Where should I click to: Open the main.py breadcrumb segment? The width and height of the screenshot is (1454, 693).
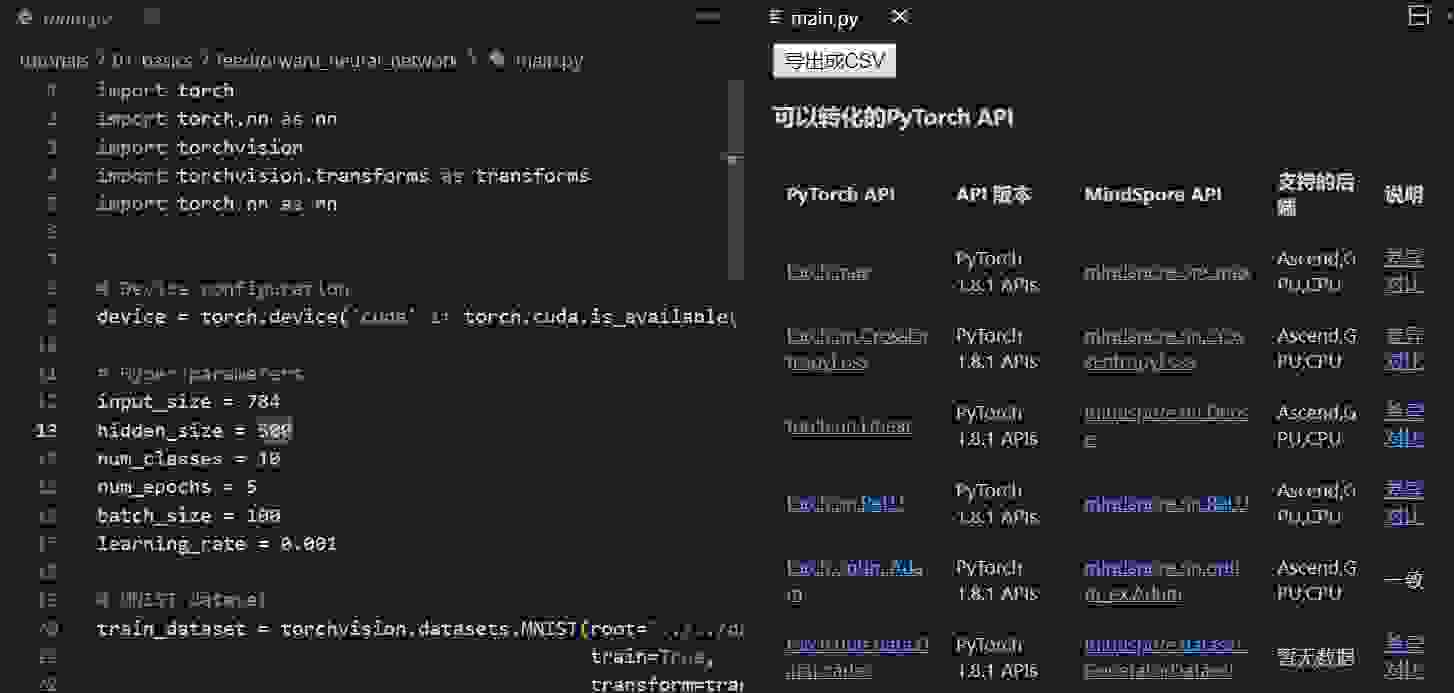click(548, 61)
